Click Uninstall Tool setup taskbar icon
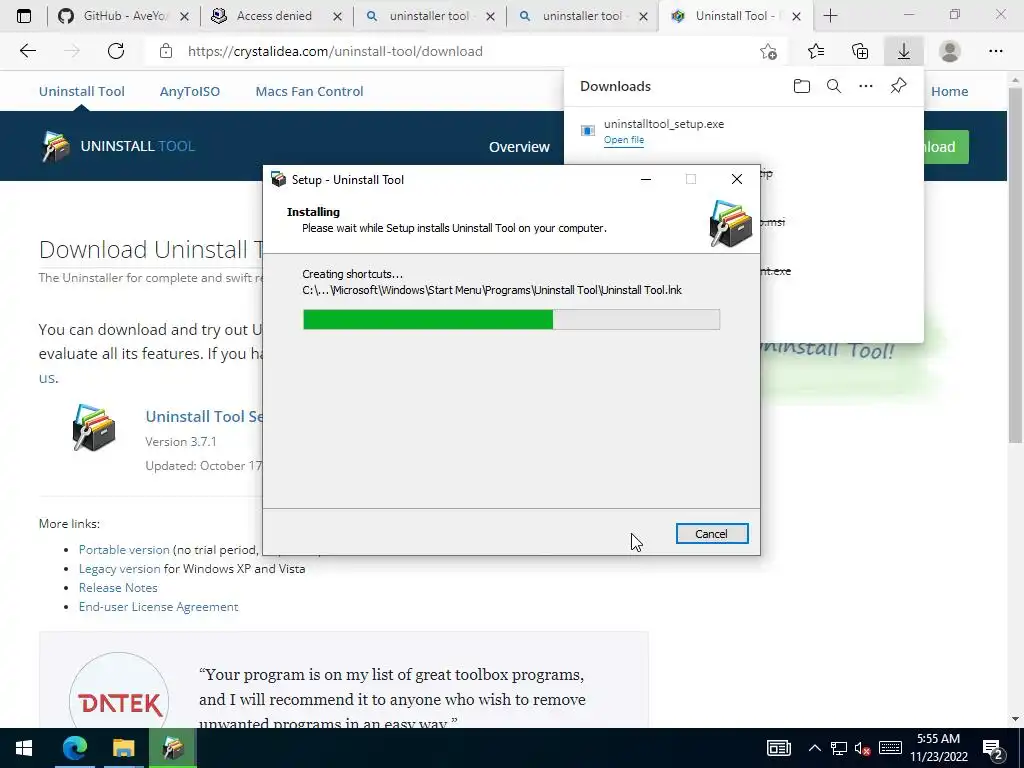This screenshot has width=1024, height=768. [x=172, y=748]
